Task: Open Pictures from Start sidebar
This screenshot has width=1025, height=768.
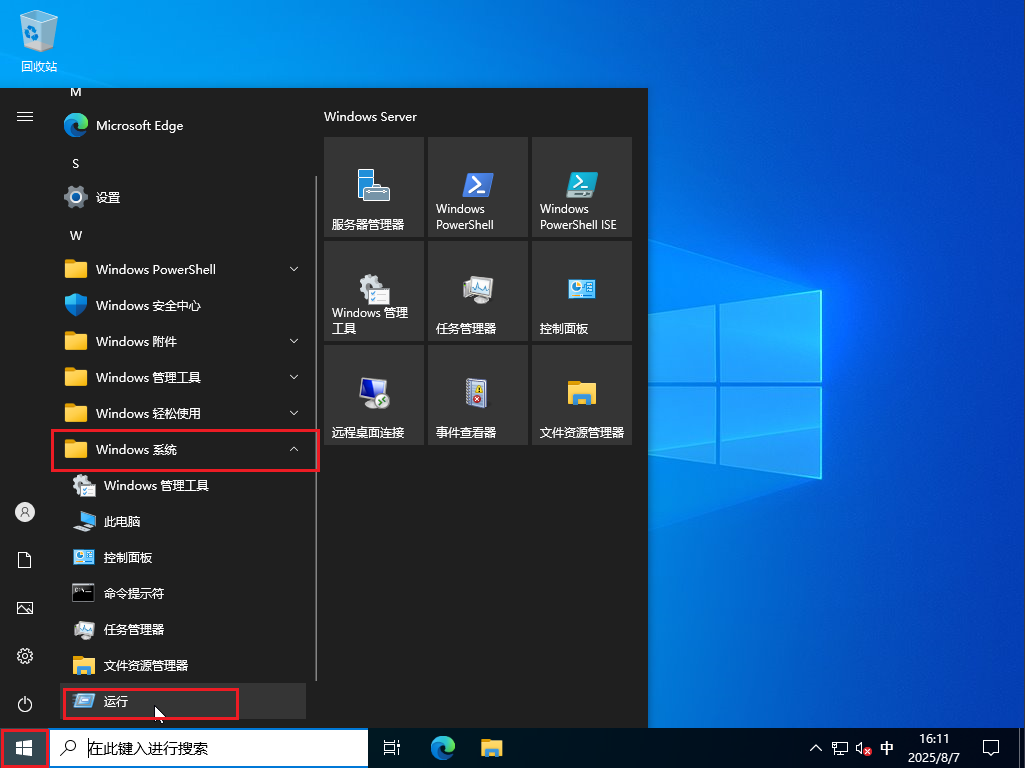Action: point(25,608)
